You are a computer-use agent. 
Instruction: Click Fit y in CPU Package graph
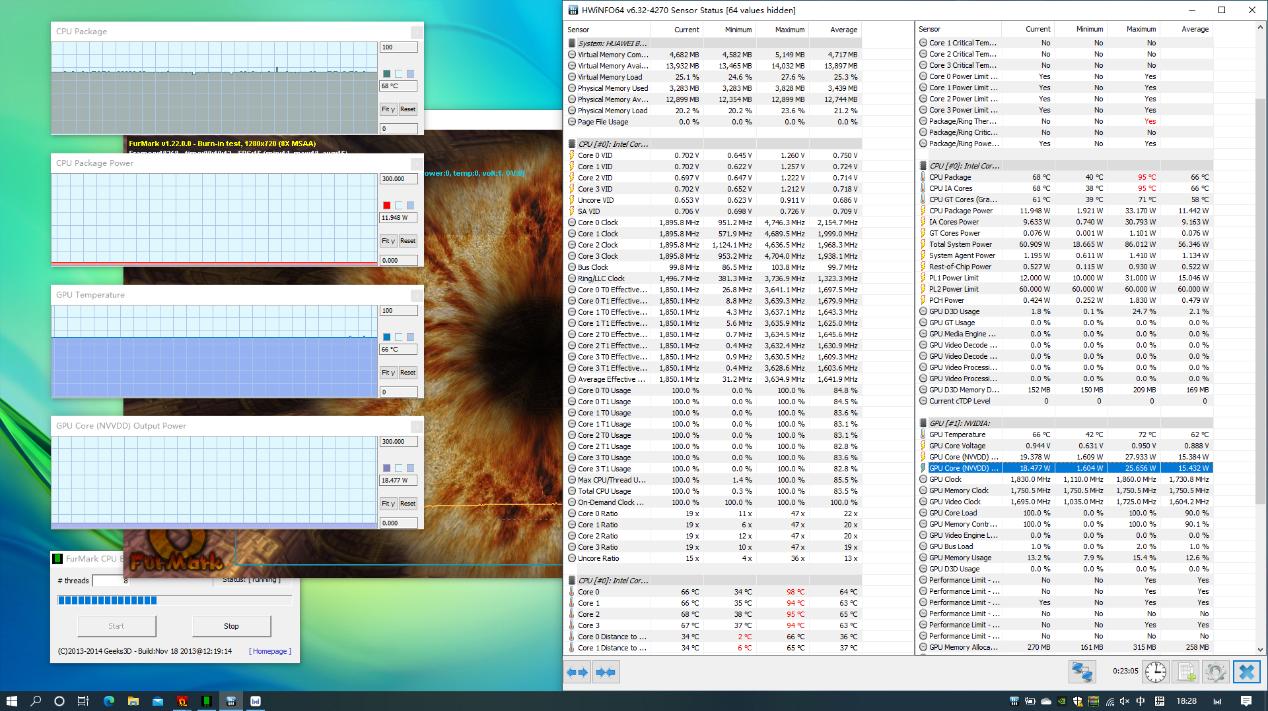coord(388,109)
